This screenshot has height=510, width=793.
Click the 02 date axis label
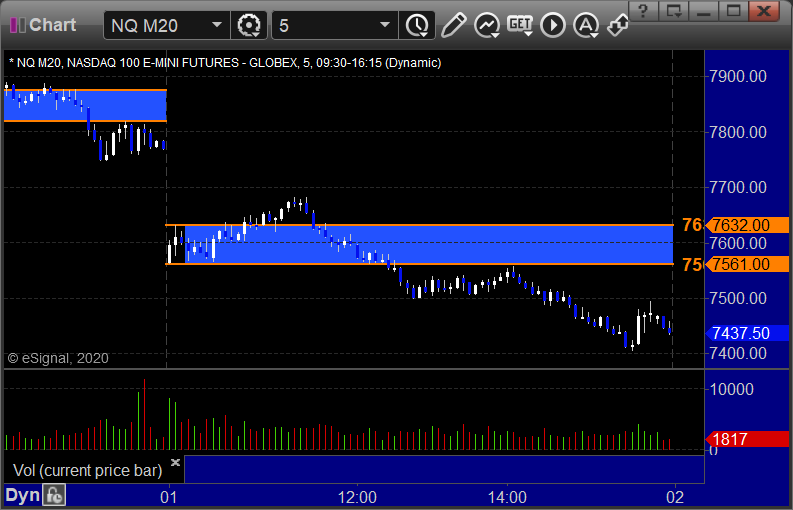click(x=675, y=497)
